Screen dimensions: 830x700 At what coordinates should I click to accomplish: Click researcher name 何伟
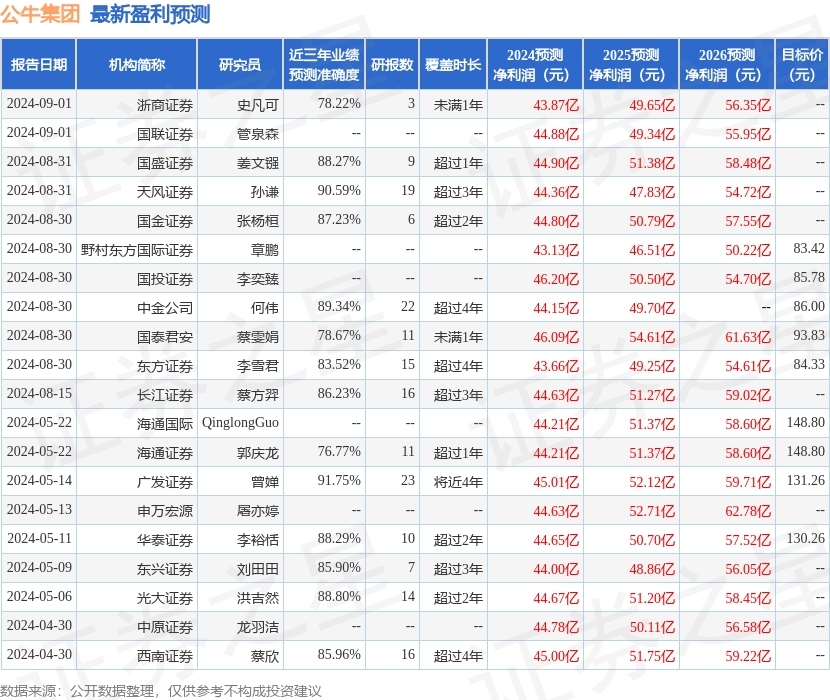pos(265,308)
